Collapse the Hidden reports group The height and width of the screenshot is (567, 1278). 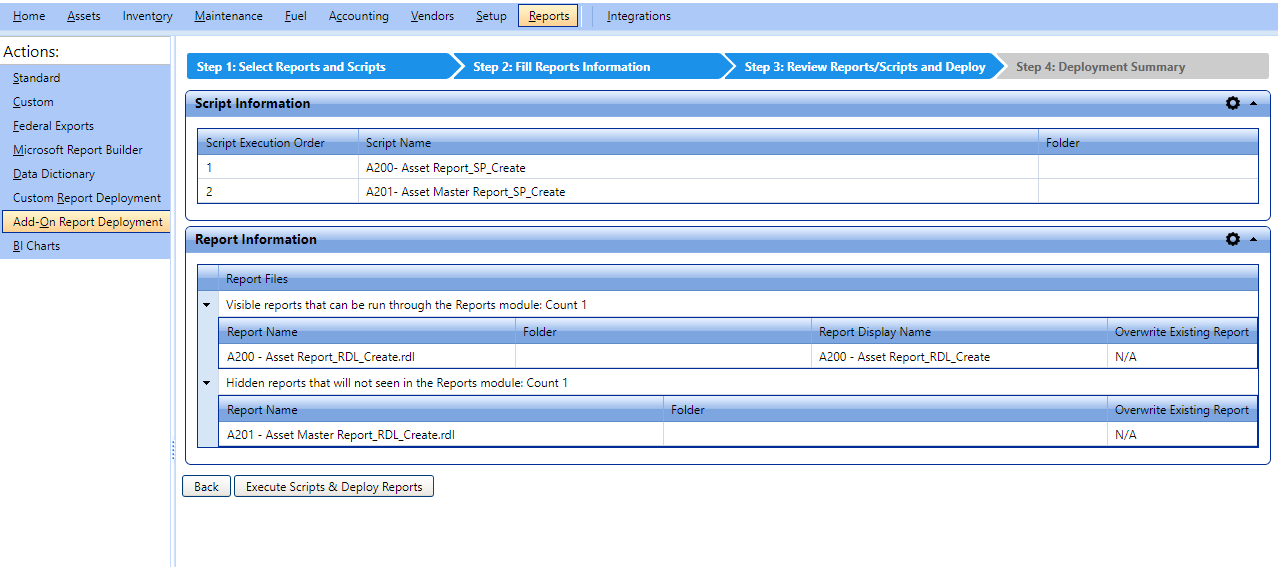(207, 382)
